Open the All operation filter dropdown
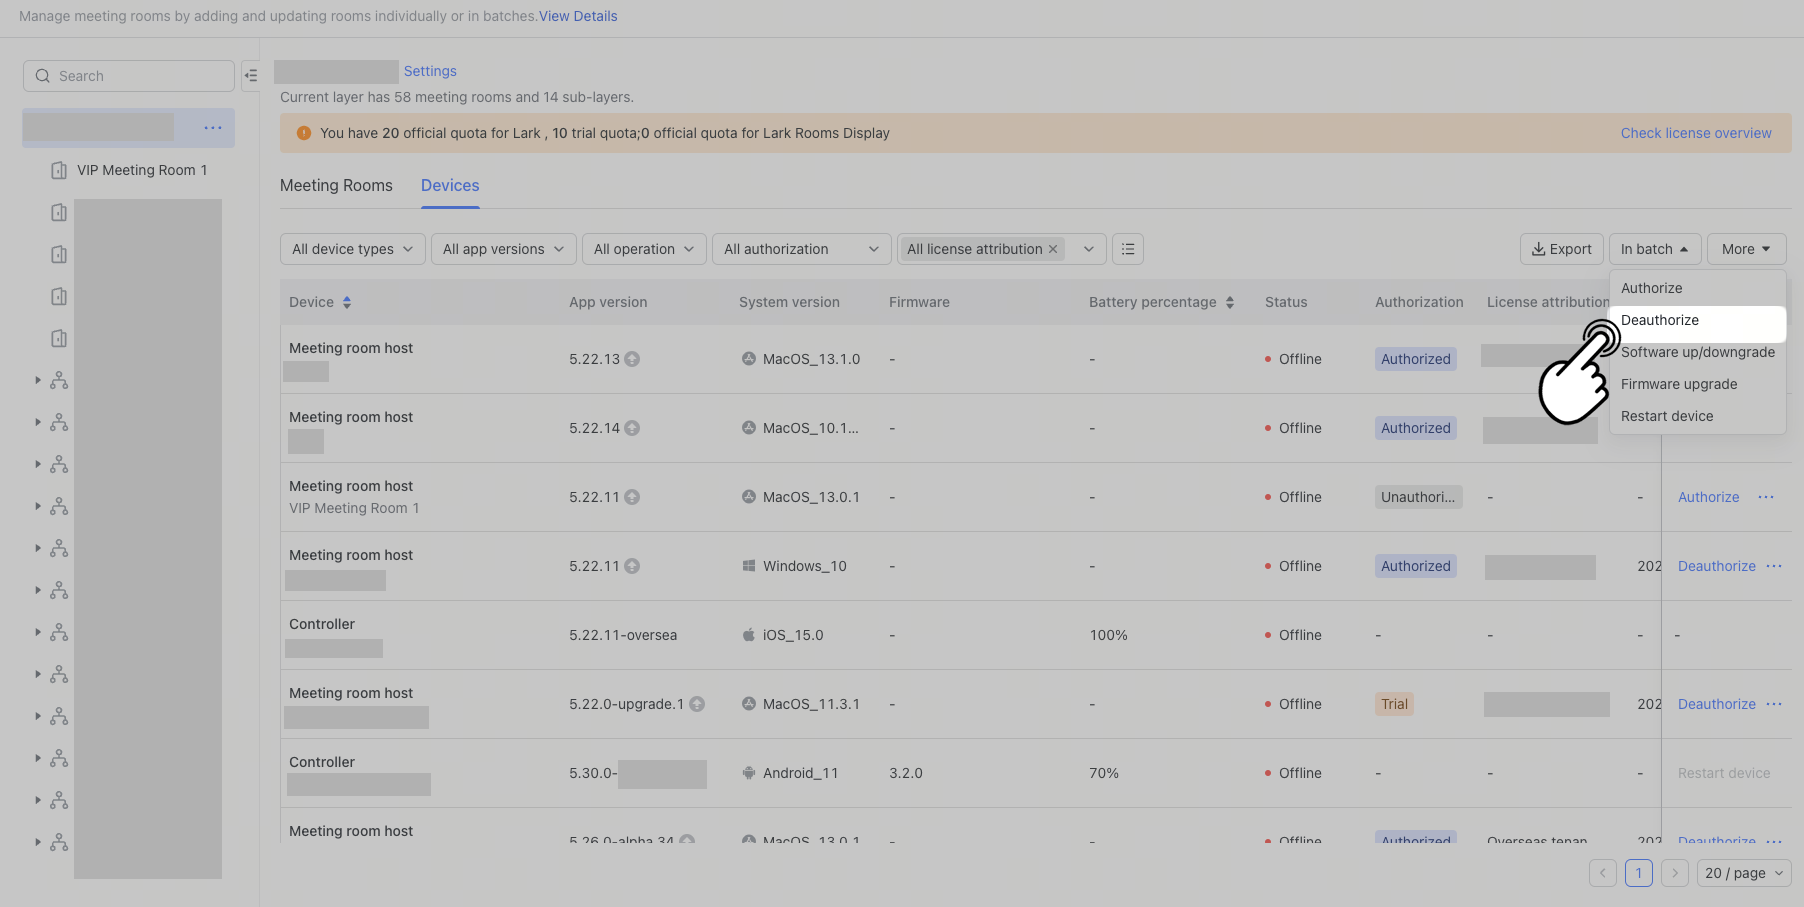The width and height of the screenshot is (1804, 907). click(643, 248)
